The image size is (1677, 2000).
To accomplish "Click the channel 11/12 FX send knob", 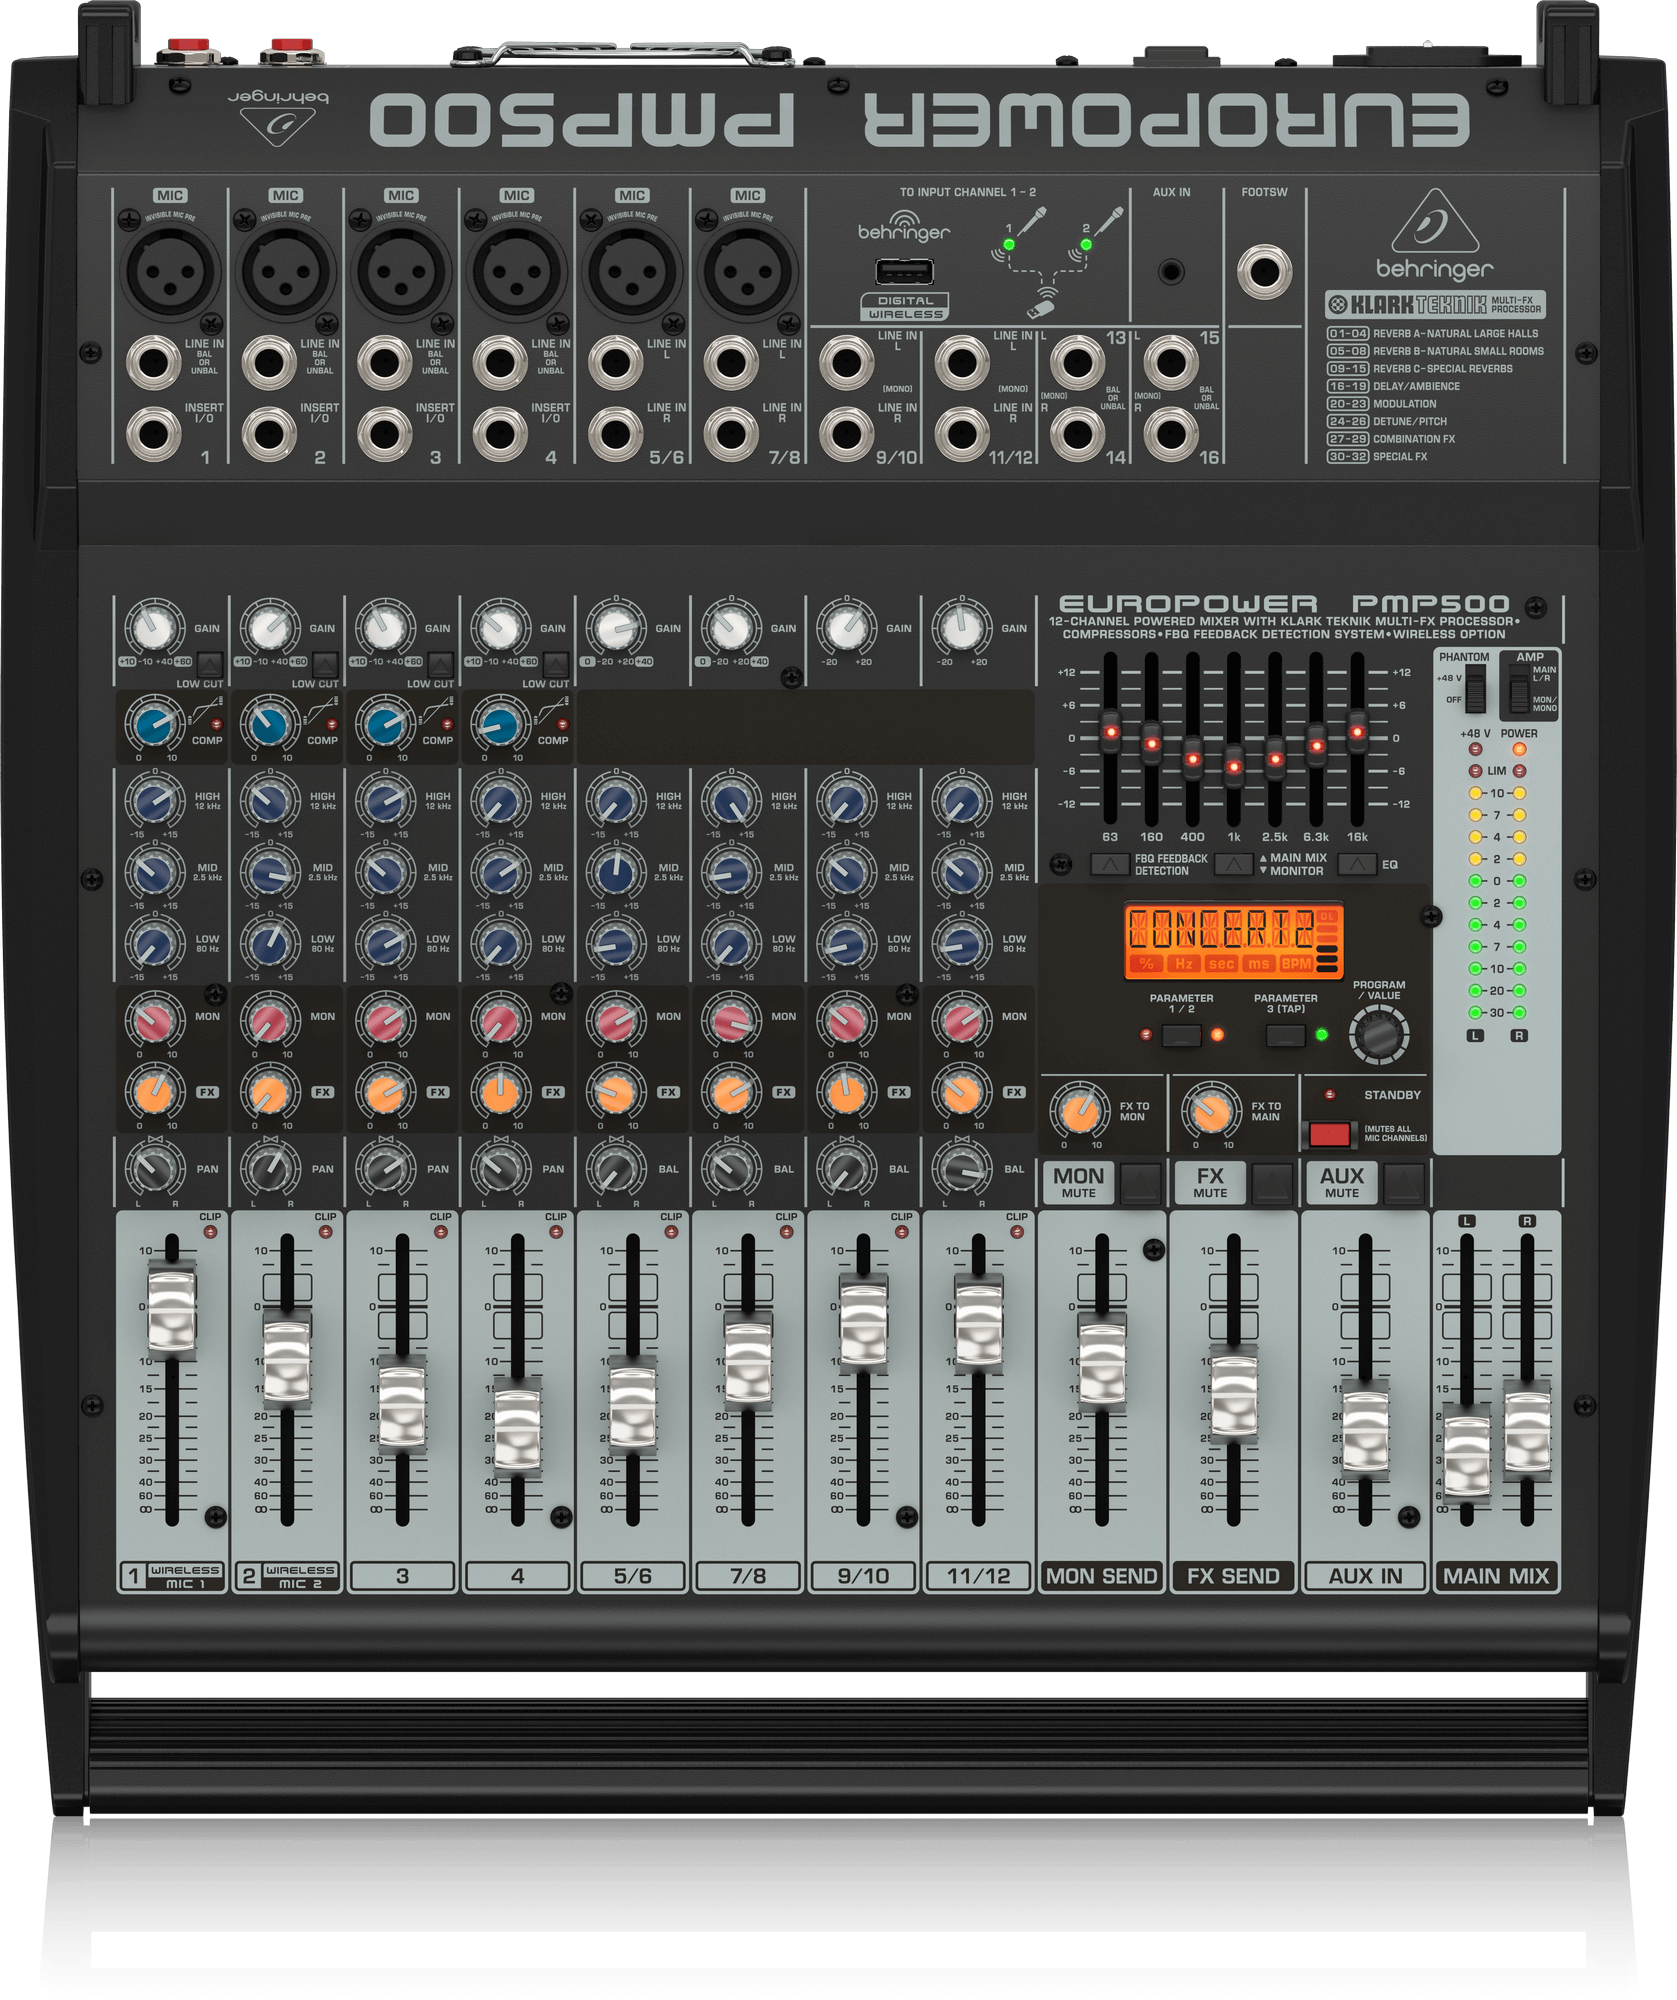I will point(962,1092).
